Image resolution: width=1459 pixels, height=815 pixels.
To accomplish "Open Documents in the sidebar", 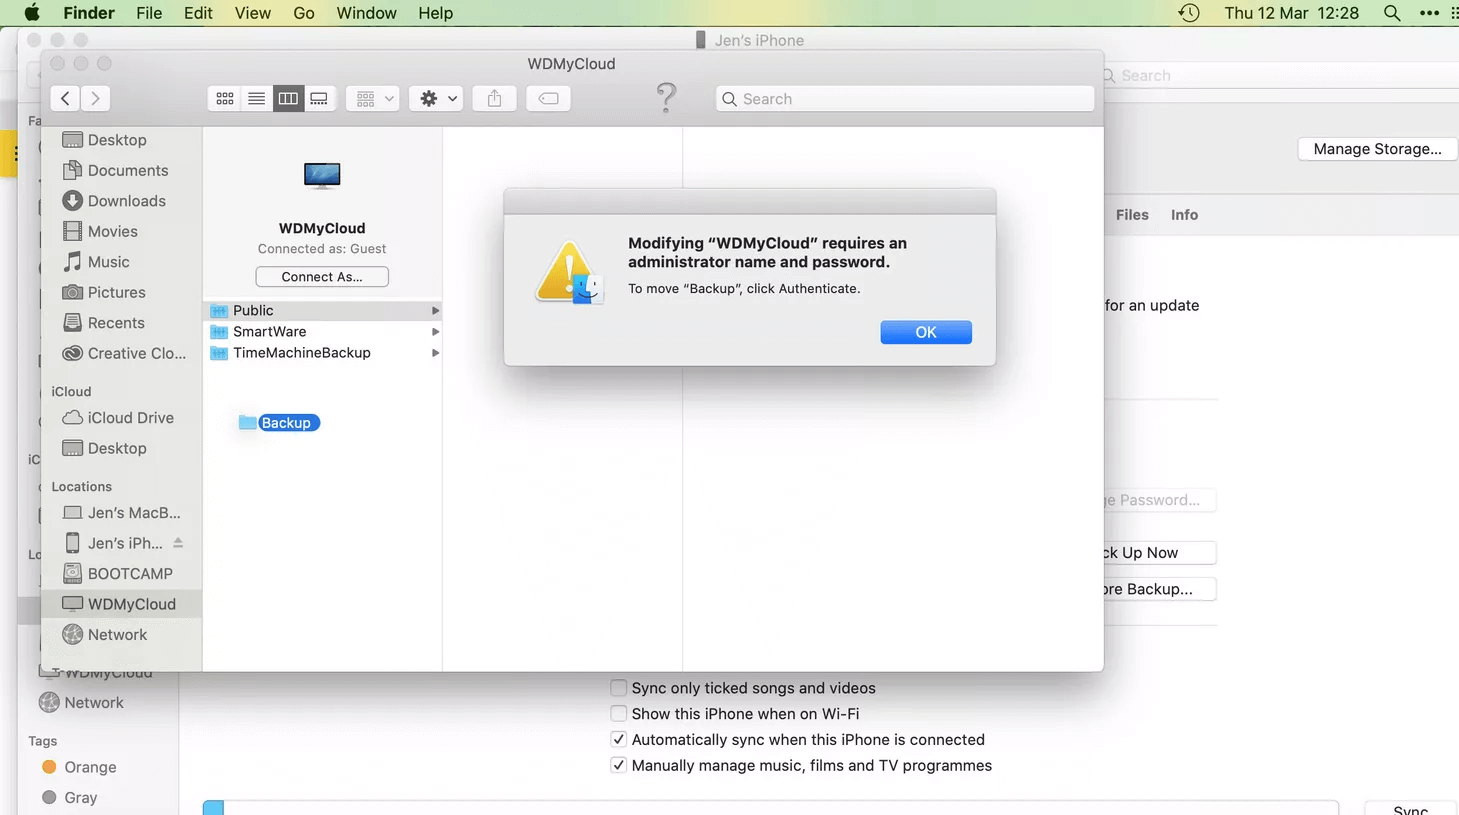I will 115,170.
